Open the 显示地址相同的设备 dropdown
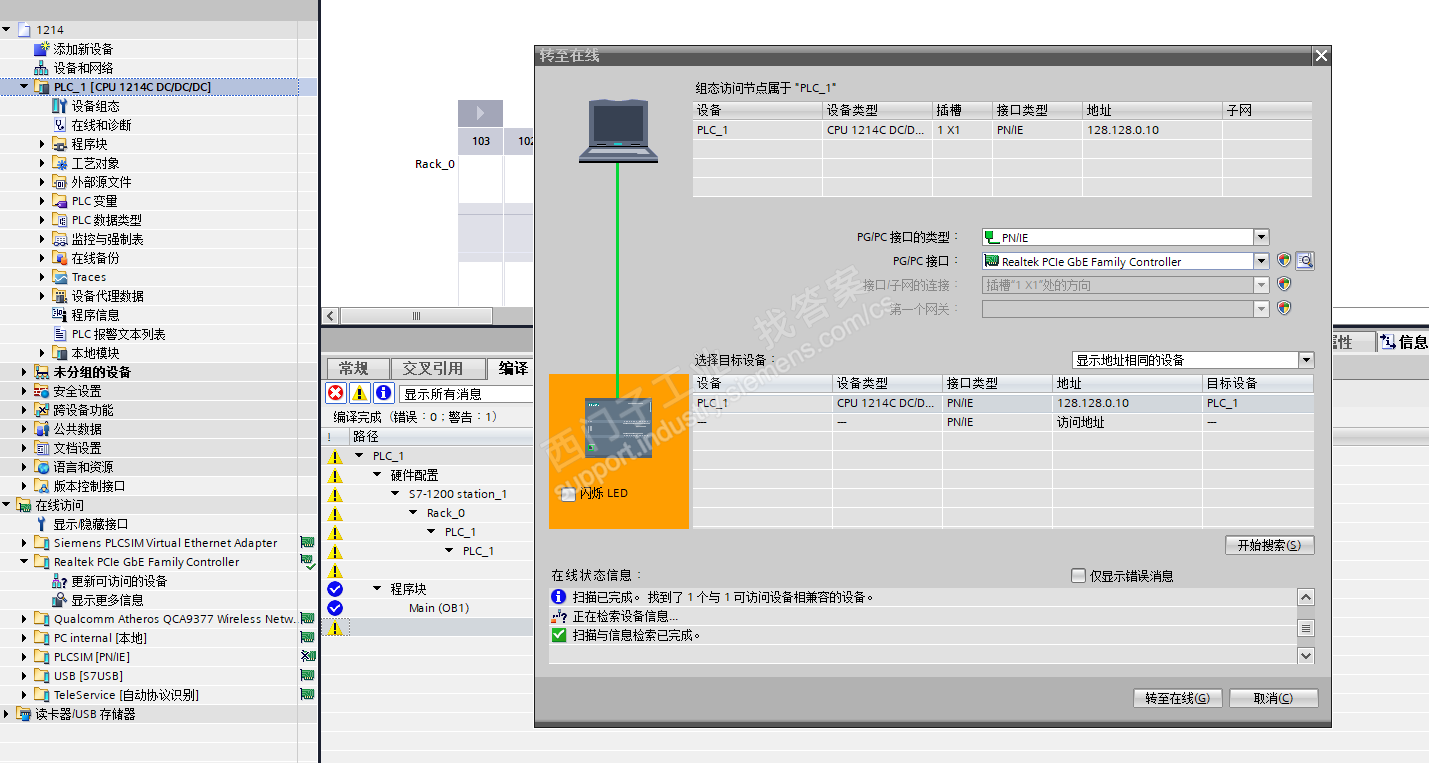The image size is (1429, 763). tap(1306, 360)
